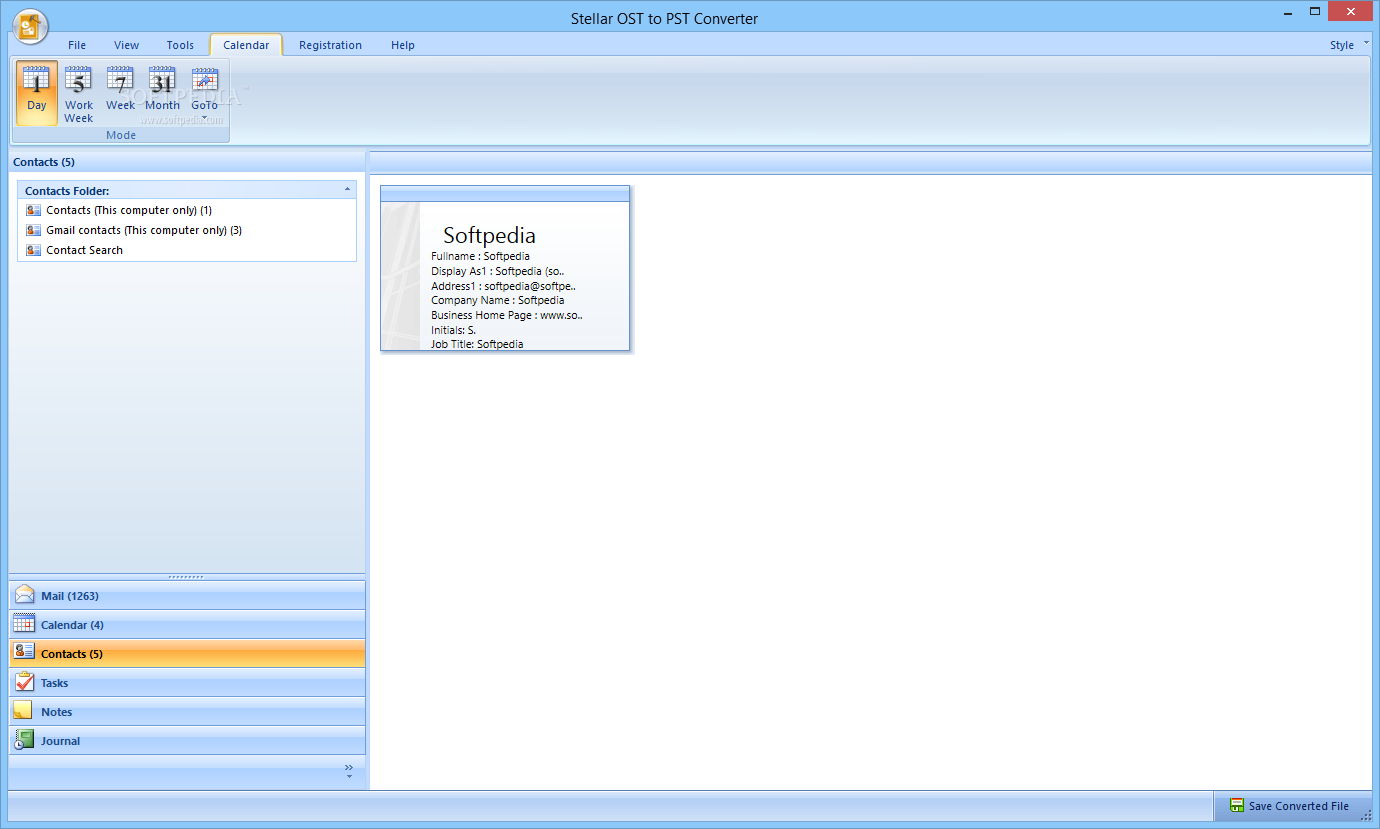Image resolution: width=1380 pixels, height=829 pixels.
Task: Click the Save Converted File disk icon
Action: pyautogui.click(x=1237, y=806)
